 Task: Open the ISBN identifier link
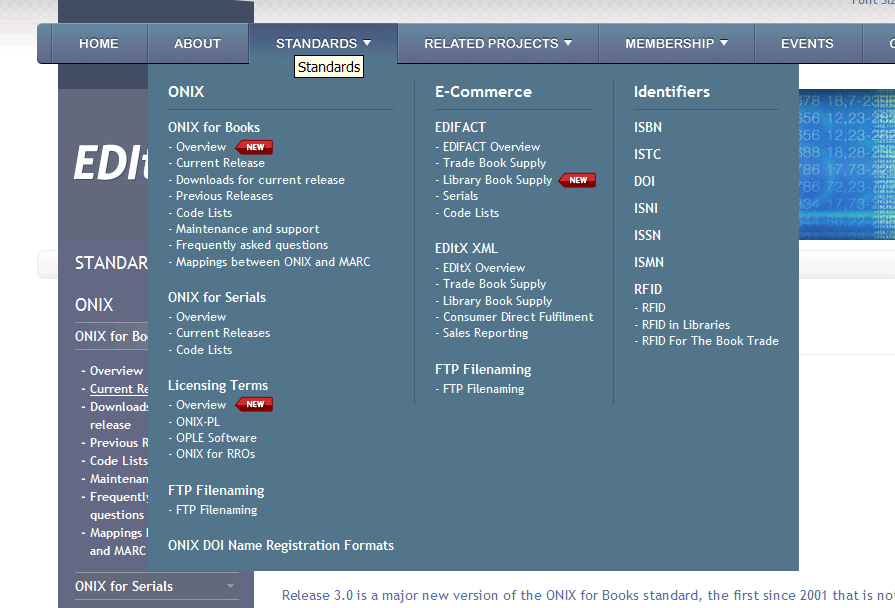point(648,127)
